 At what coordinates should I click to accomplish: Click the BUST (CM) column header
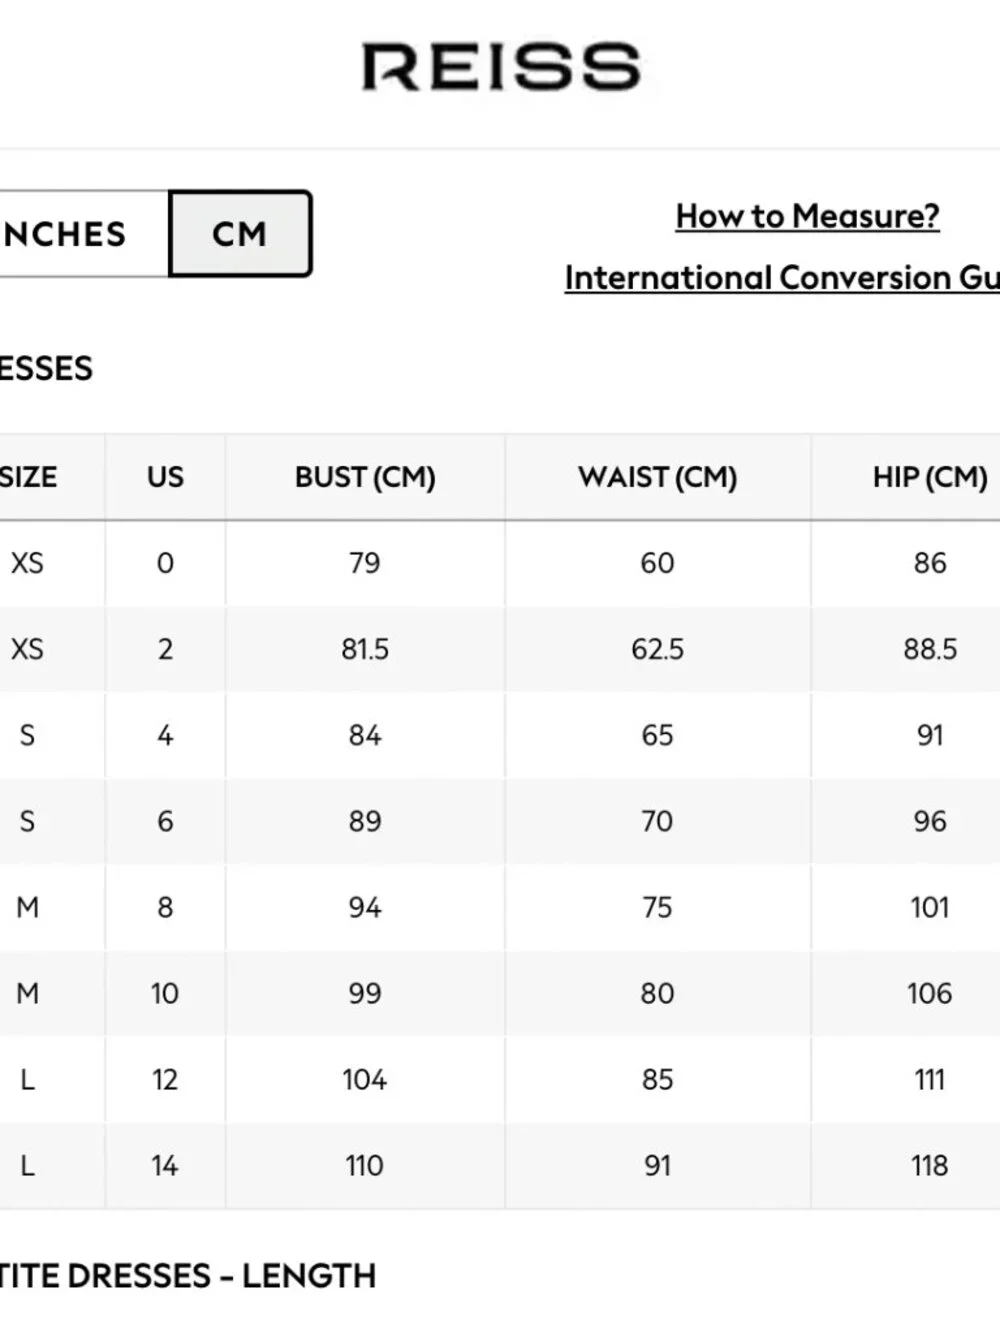(x=365, y=477)
